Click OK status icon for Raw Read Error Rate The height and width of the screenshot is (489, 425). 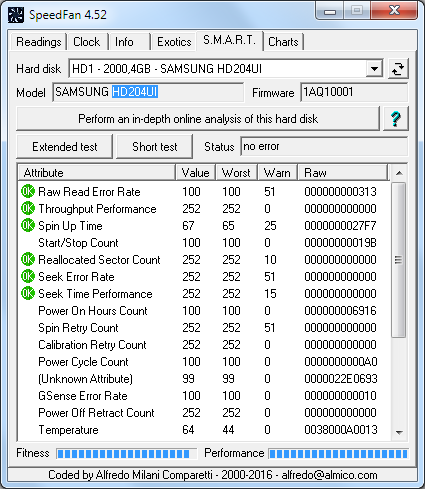28,191
